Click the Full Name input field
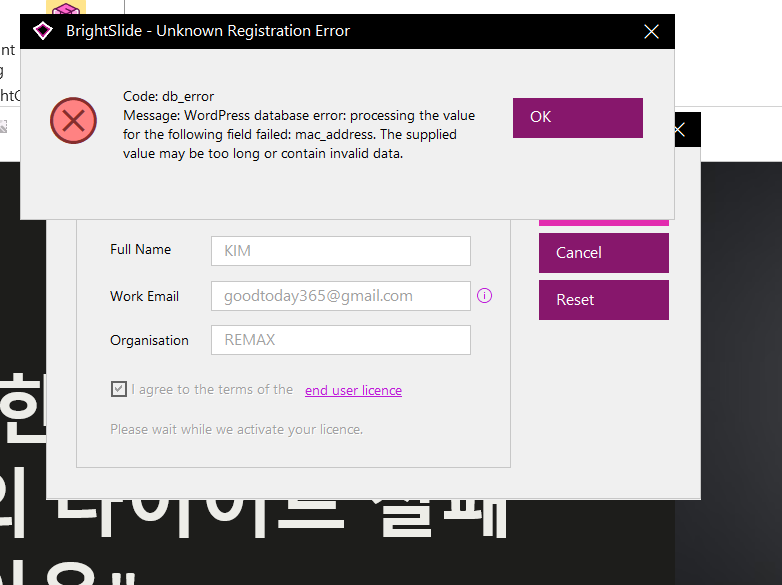Screen dimensions: 782x585 pos(341,251)
